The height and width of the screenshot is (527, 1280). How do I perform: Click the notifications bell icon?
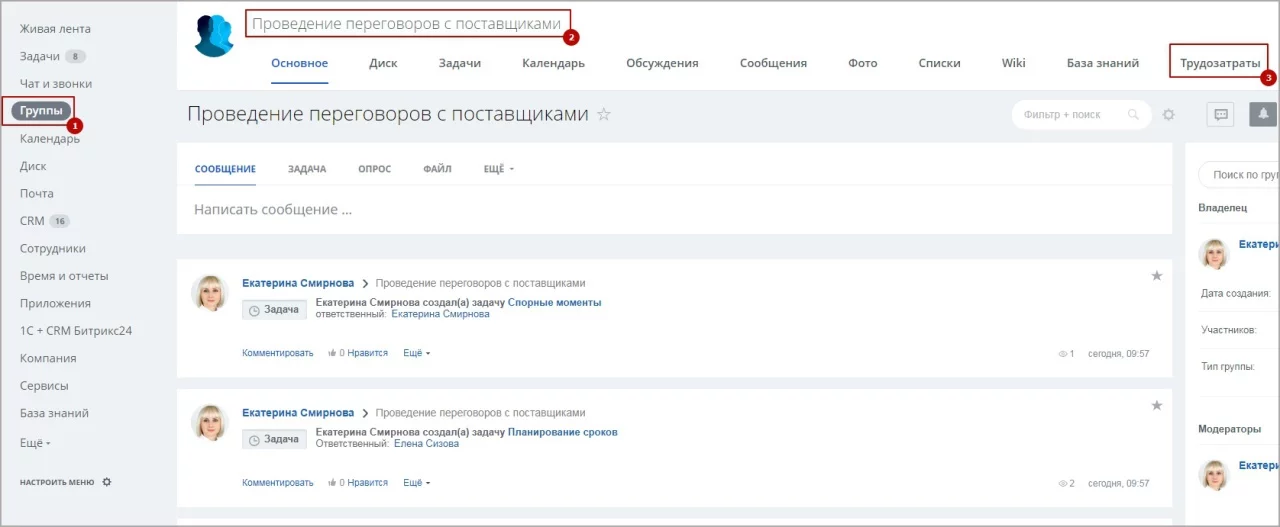coord(1264,115)
